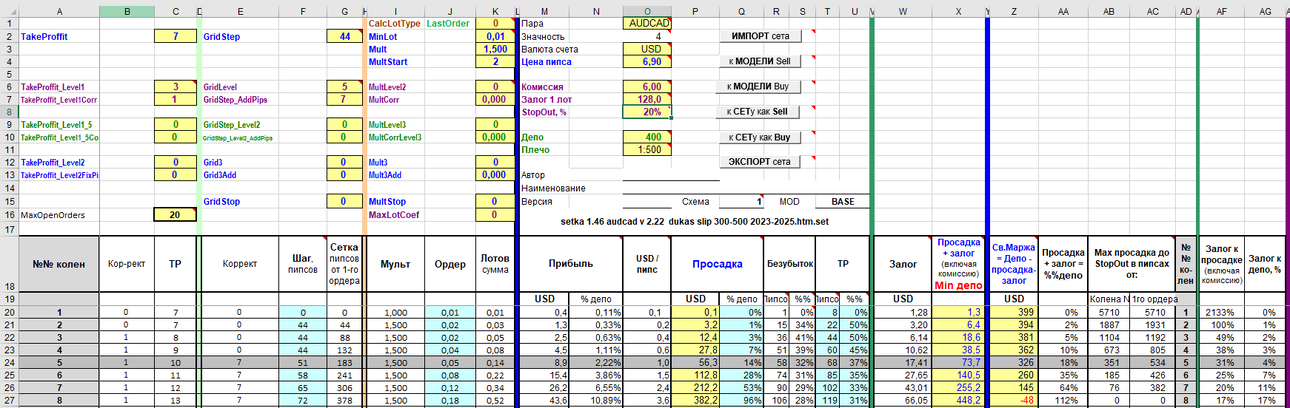Select column header X

click(x=958, y=10)
